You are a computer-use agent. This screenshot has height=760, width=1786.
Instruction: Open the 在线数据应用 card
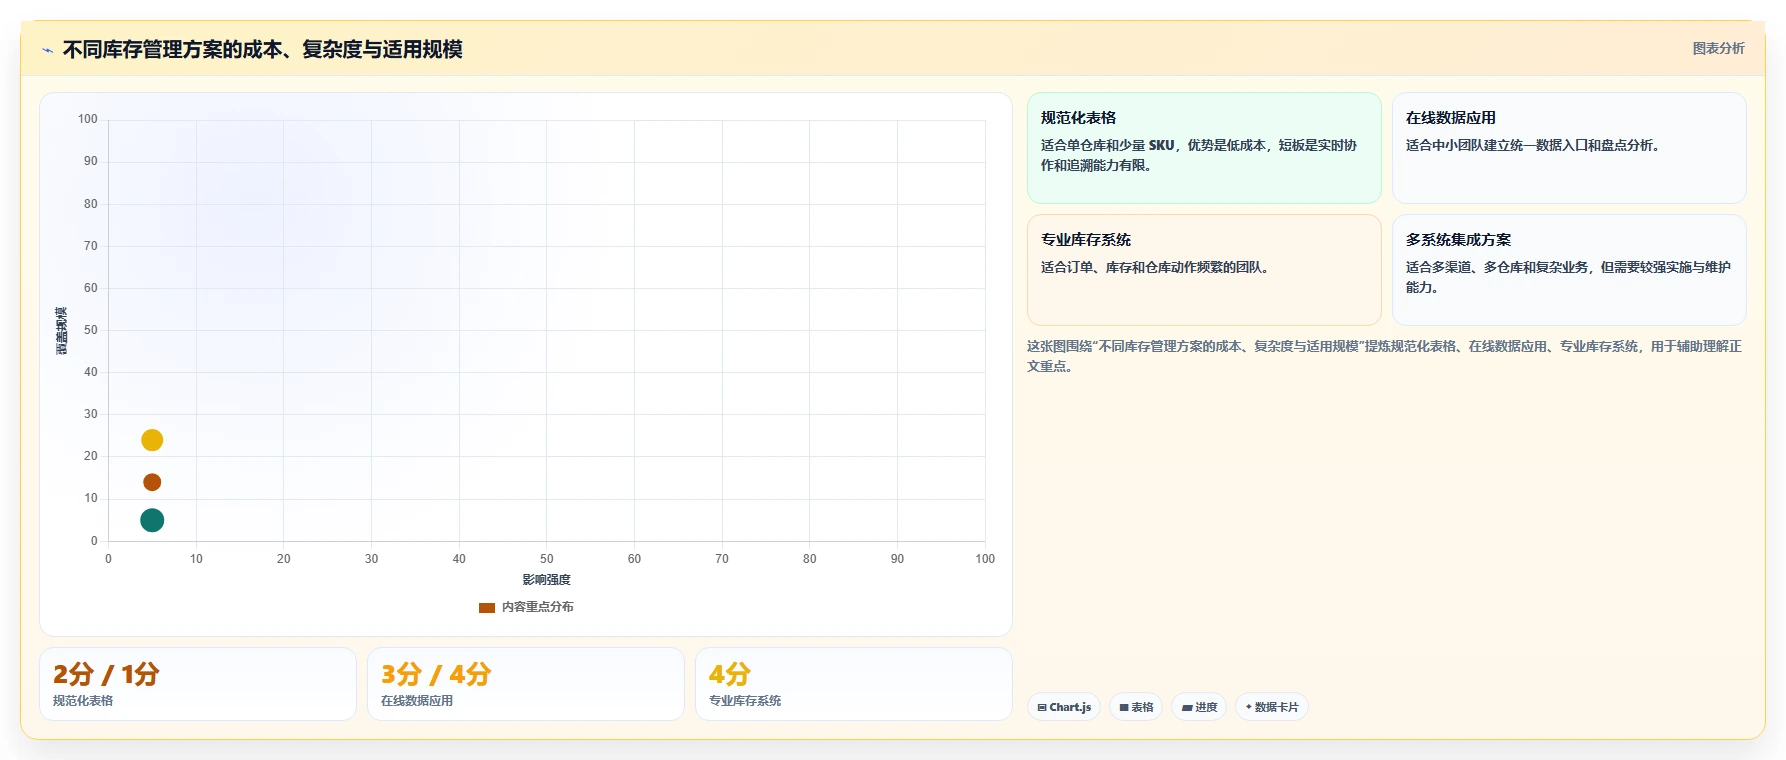pos(1569,148)
